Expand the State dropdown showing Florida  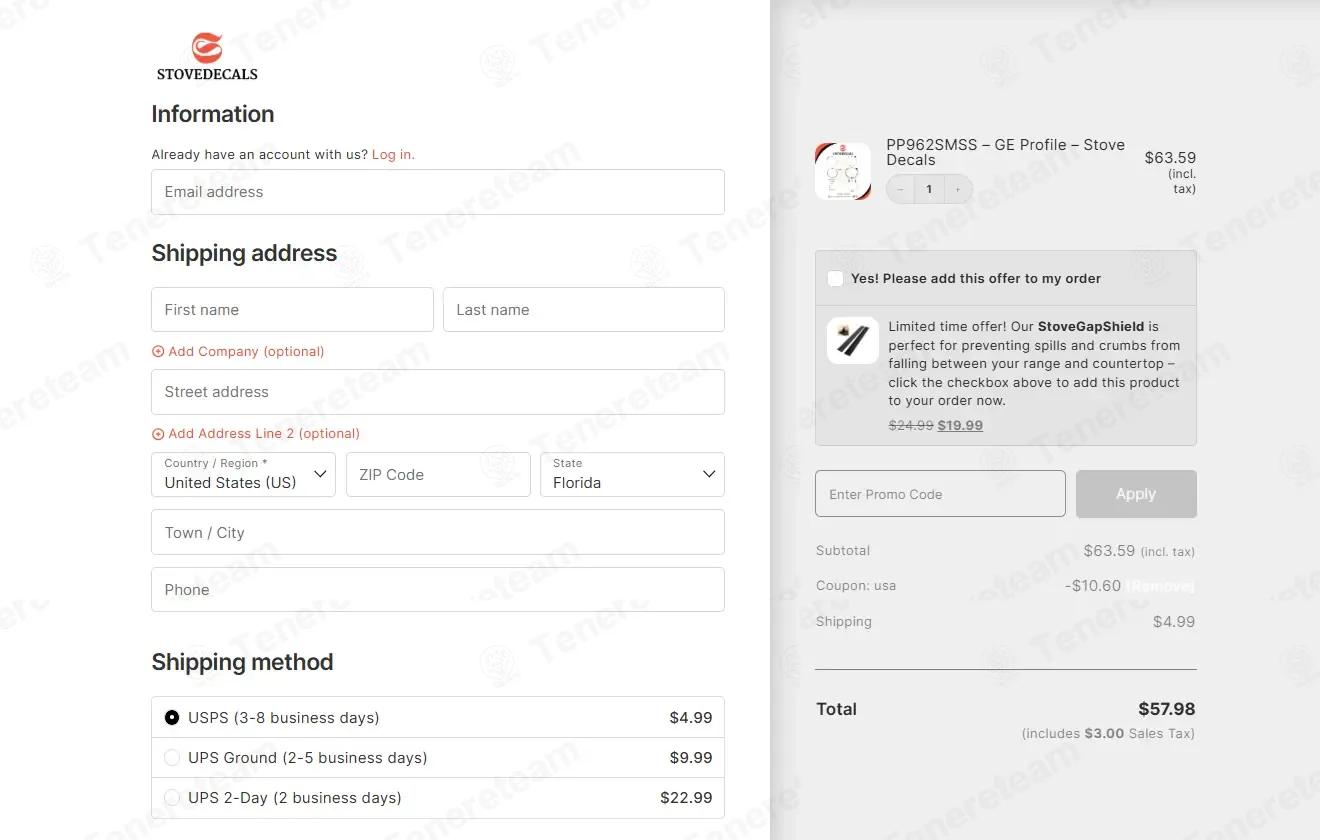632,475
